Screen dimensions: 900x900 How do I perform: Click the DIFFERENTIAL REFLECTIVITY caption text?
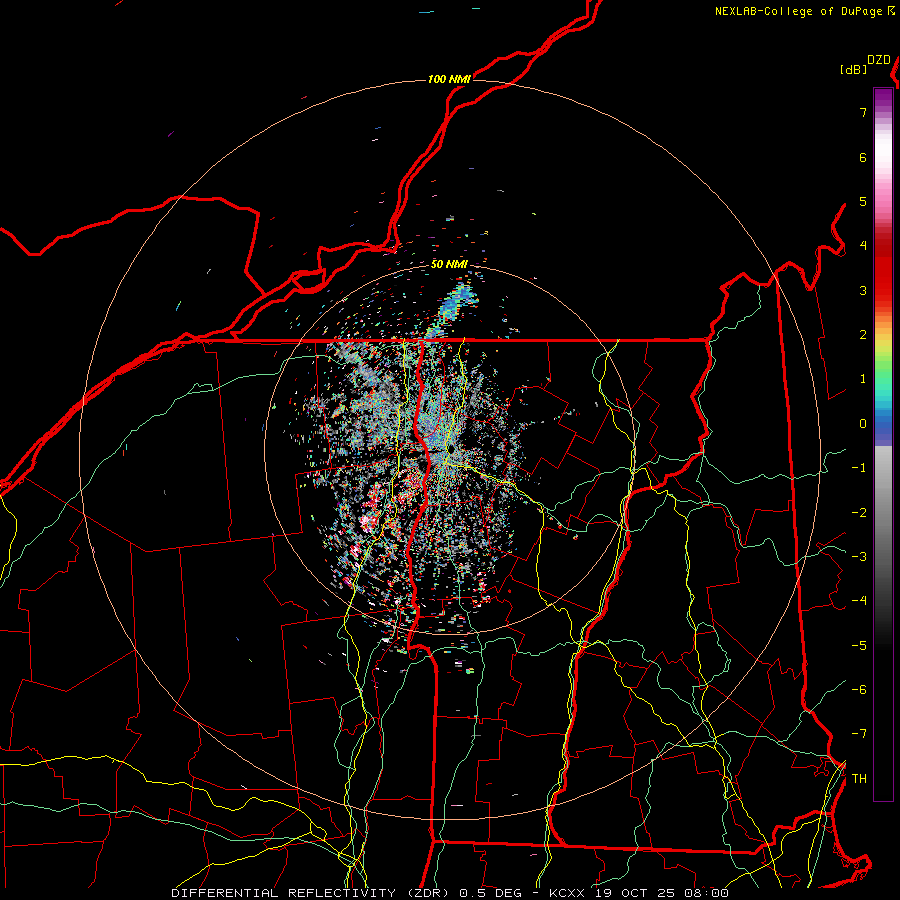[284, 893]
